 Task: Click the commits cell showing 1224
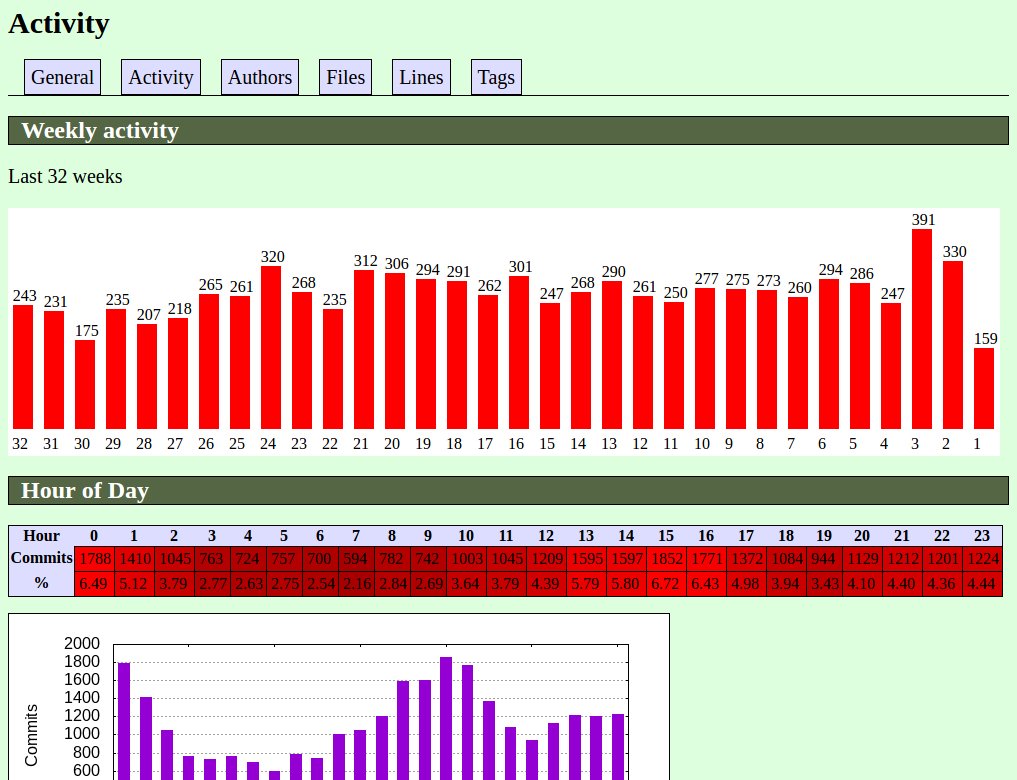click(x=982, y=558)
